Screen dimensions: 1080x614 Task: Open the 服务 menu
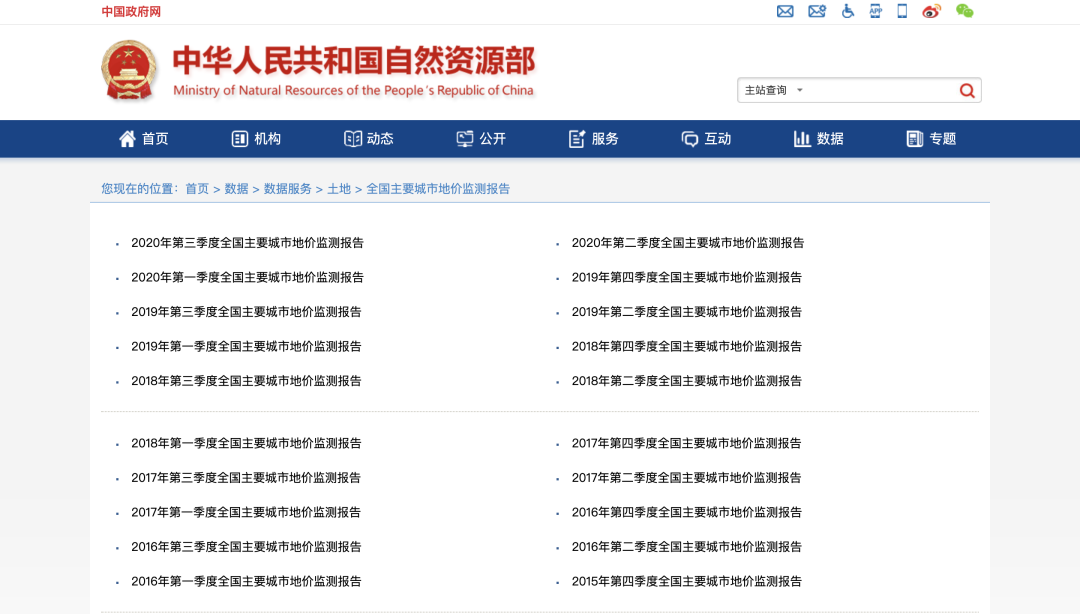595,138
